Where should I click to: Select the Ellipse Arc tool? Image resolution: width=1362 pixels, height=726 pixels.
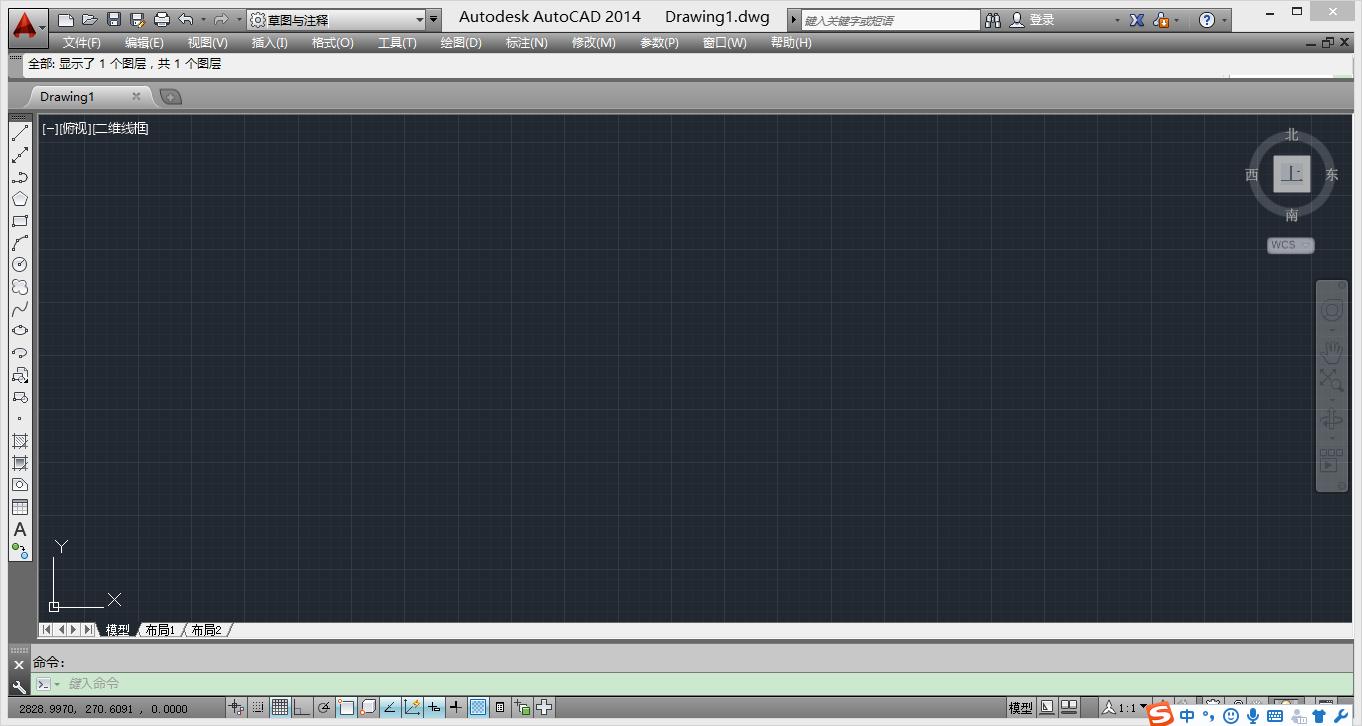click(x=20, y=353)
